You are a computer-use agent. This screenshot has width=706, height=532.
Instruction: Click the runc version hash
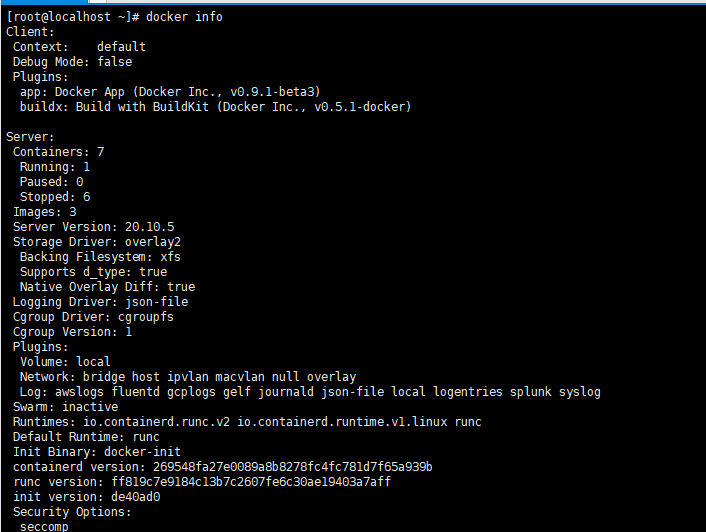(251, 482)
